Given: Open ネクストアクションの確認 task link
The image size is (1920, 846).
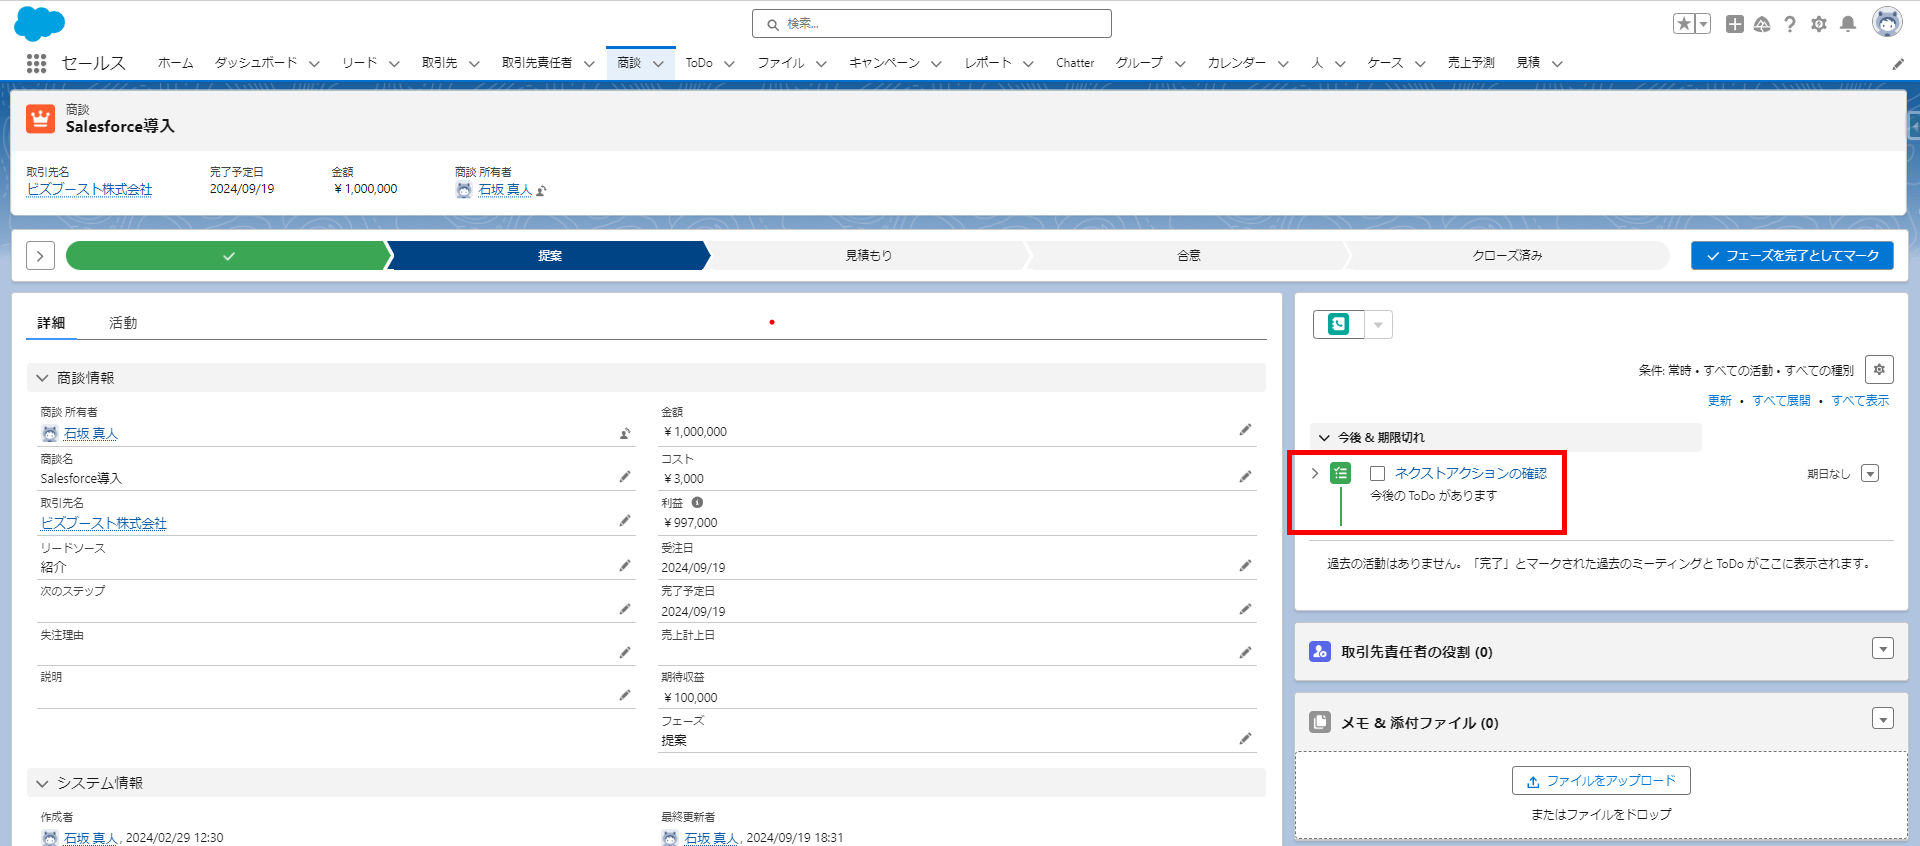Looking at the screenshot, I should point(1470,474).
